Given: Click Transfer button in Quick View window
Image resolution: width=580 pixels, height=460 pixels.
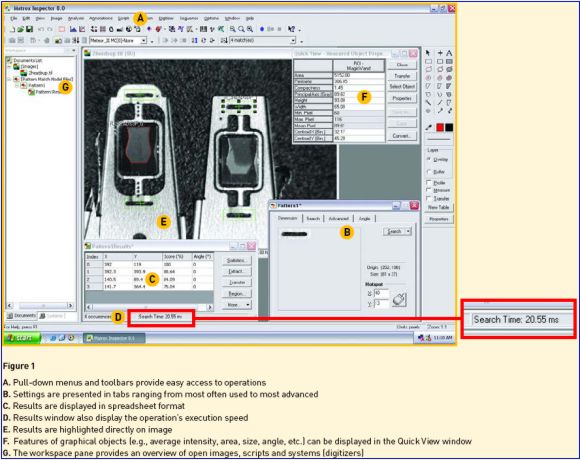Looking at the screenshot, I should click(402, 76).
